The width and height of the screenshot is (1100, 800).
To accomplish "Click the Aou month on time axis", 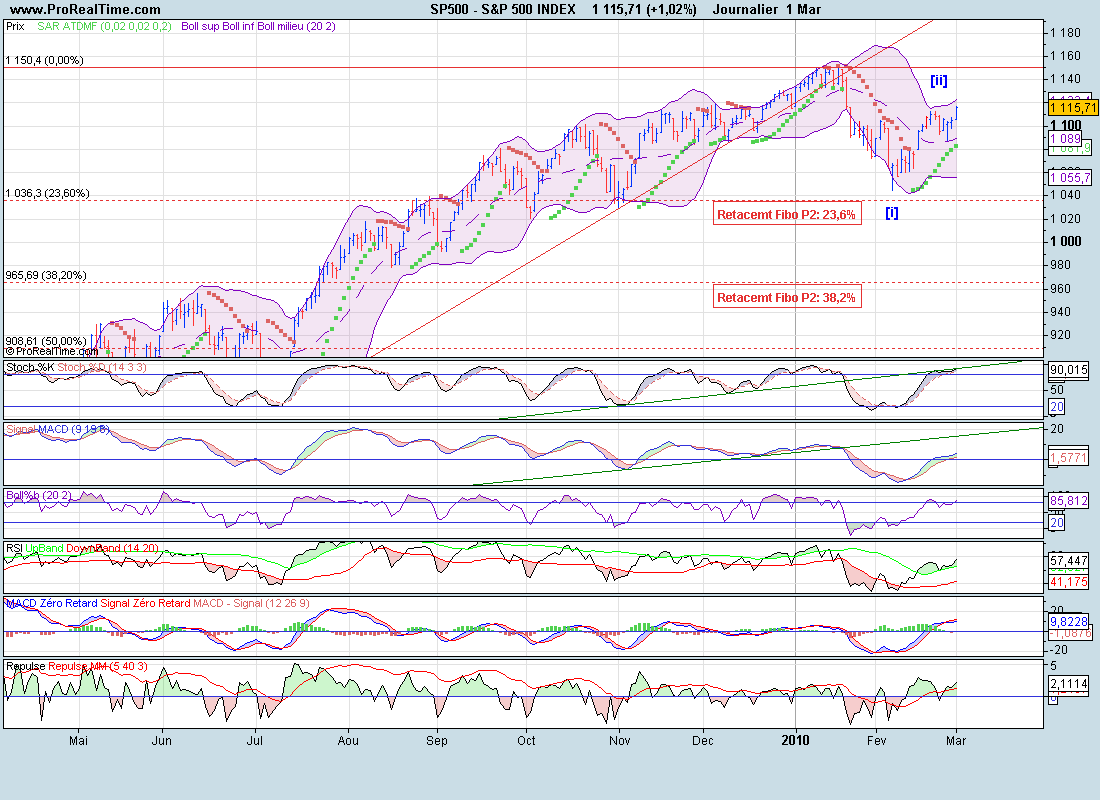I will click(348, 740).
